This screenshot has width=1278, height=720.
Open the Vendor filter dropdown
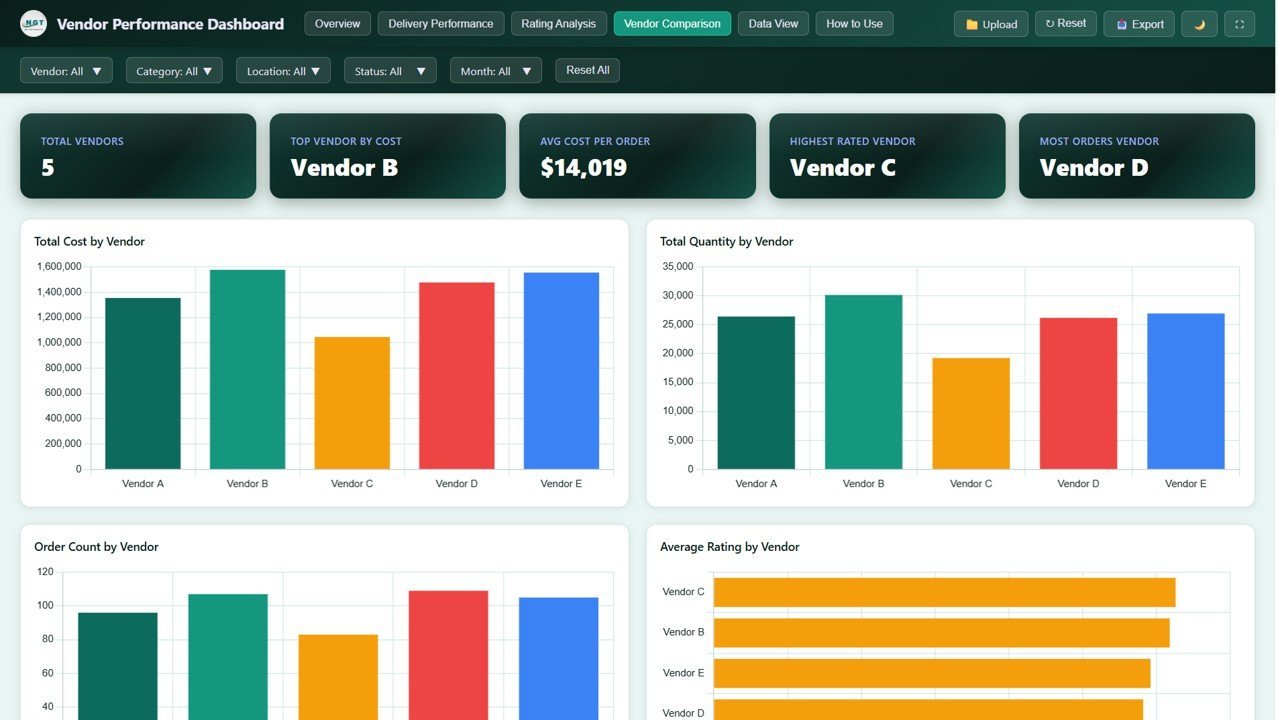(66, 70)
